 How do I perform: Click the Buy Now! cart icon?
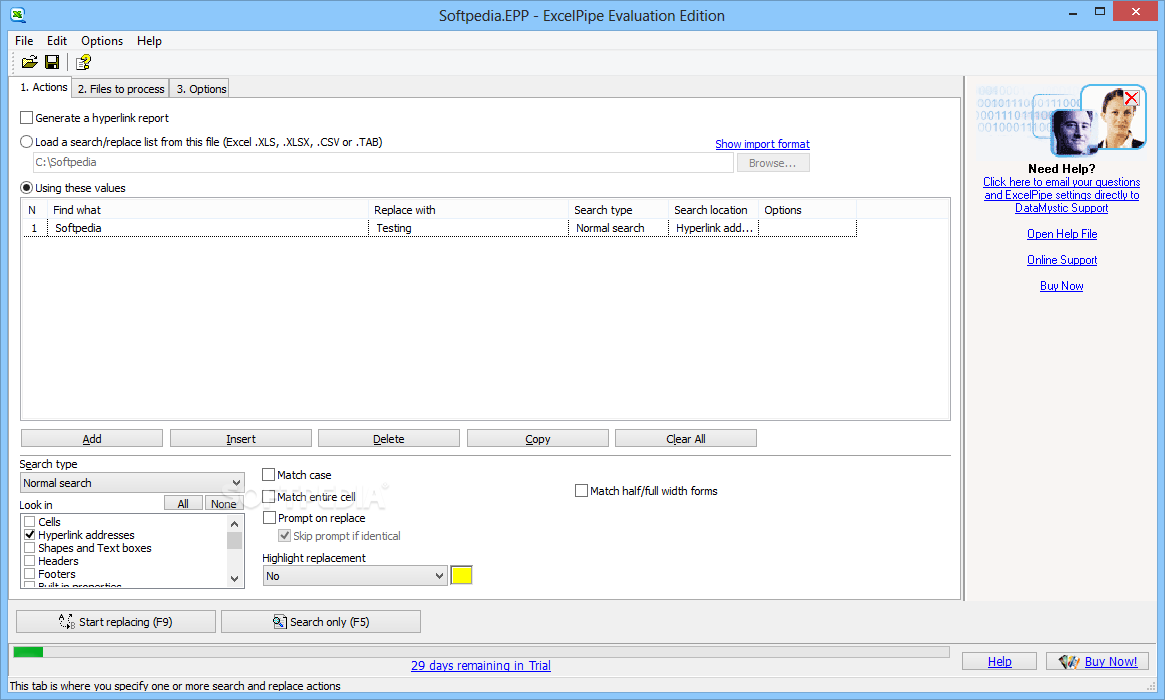pos(1068,661)
